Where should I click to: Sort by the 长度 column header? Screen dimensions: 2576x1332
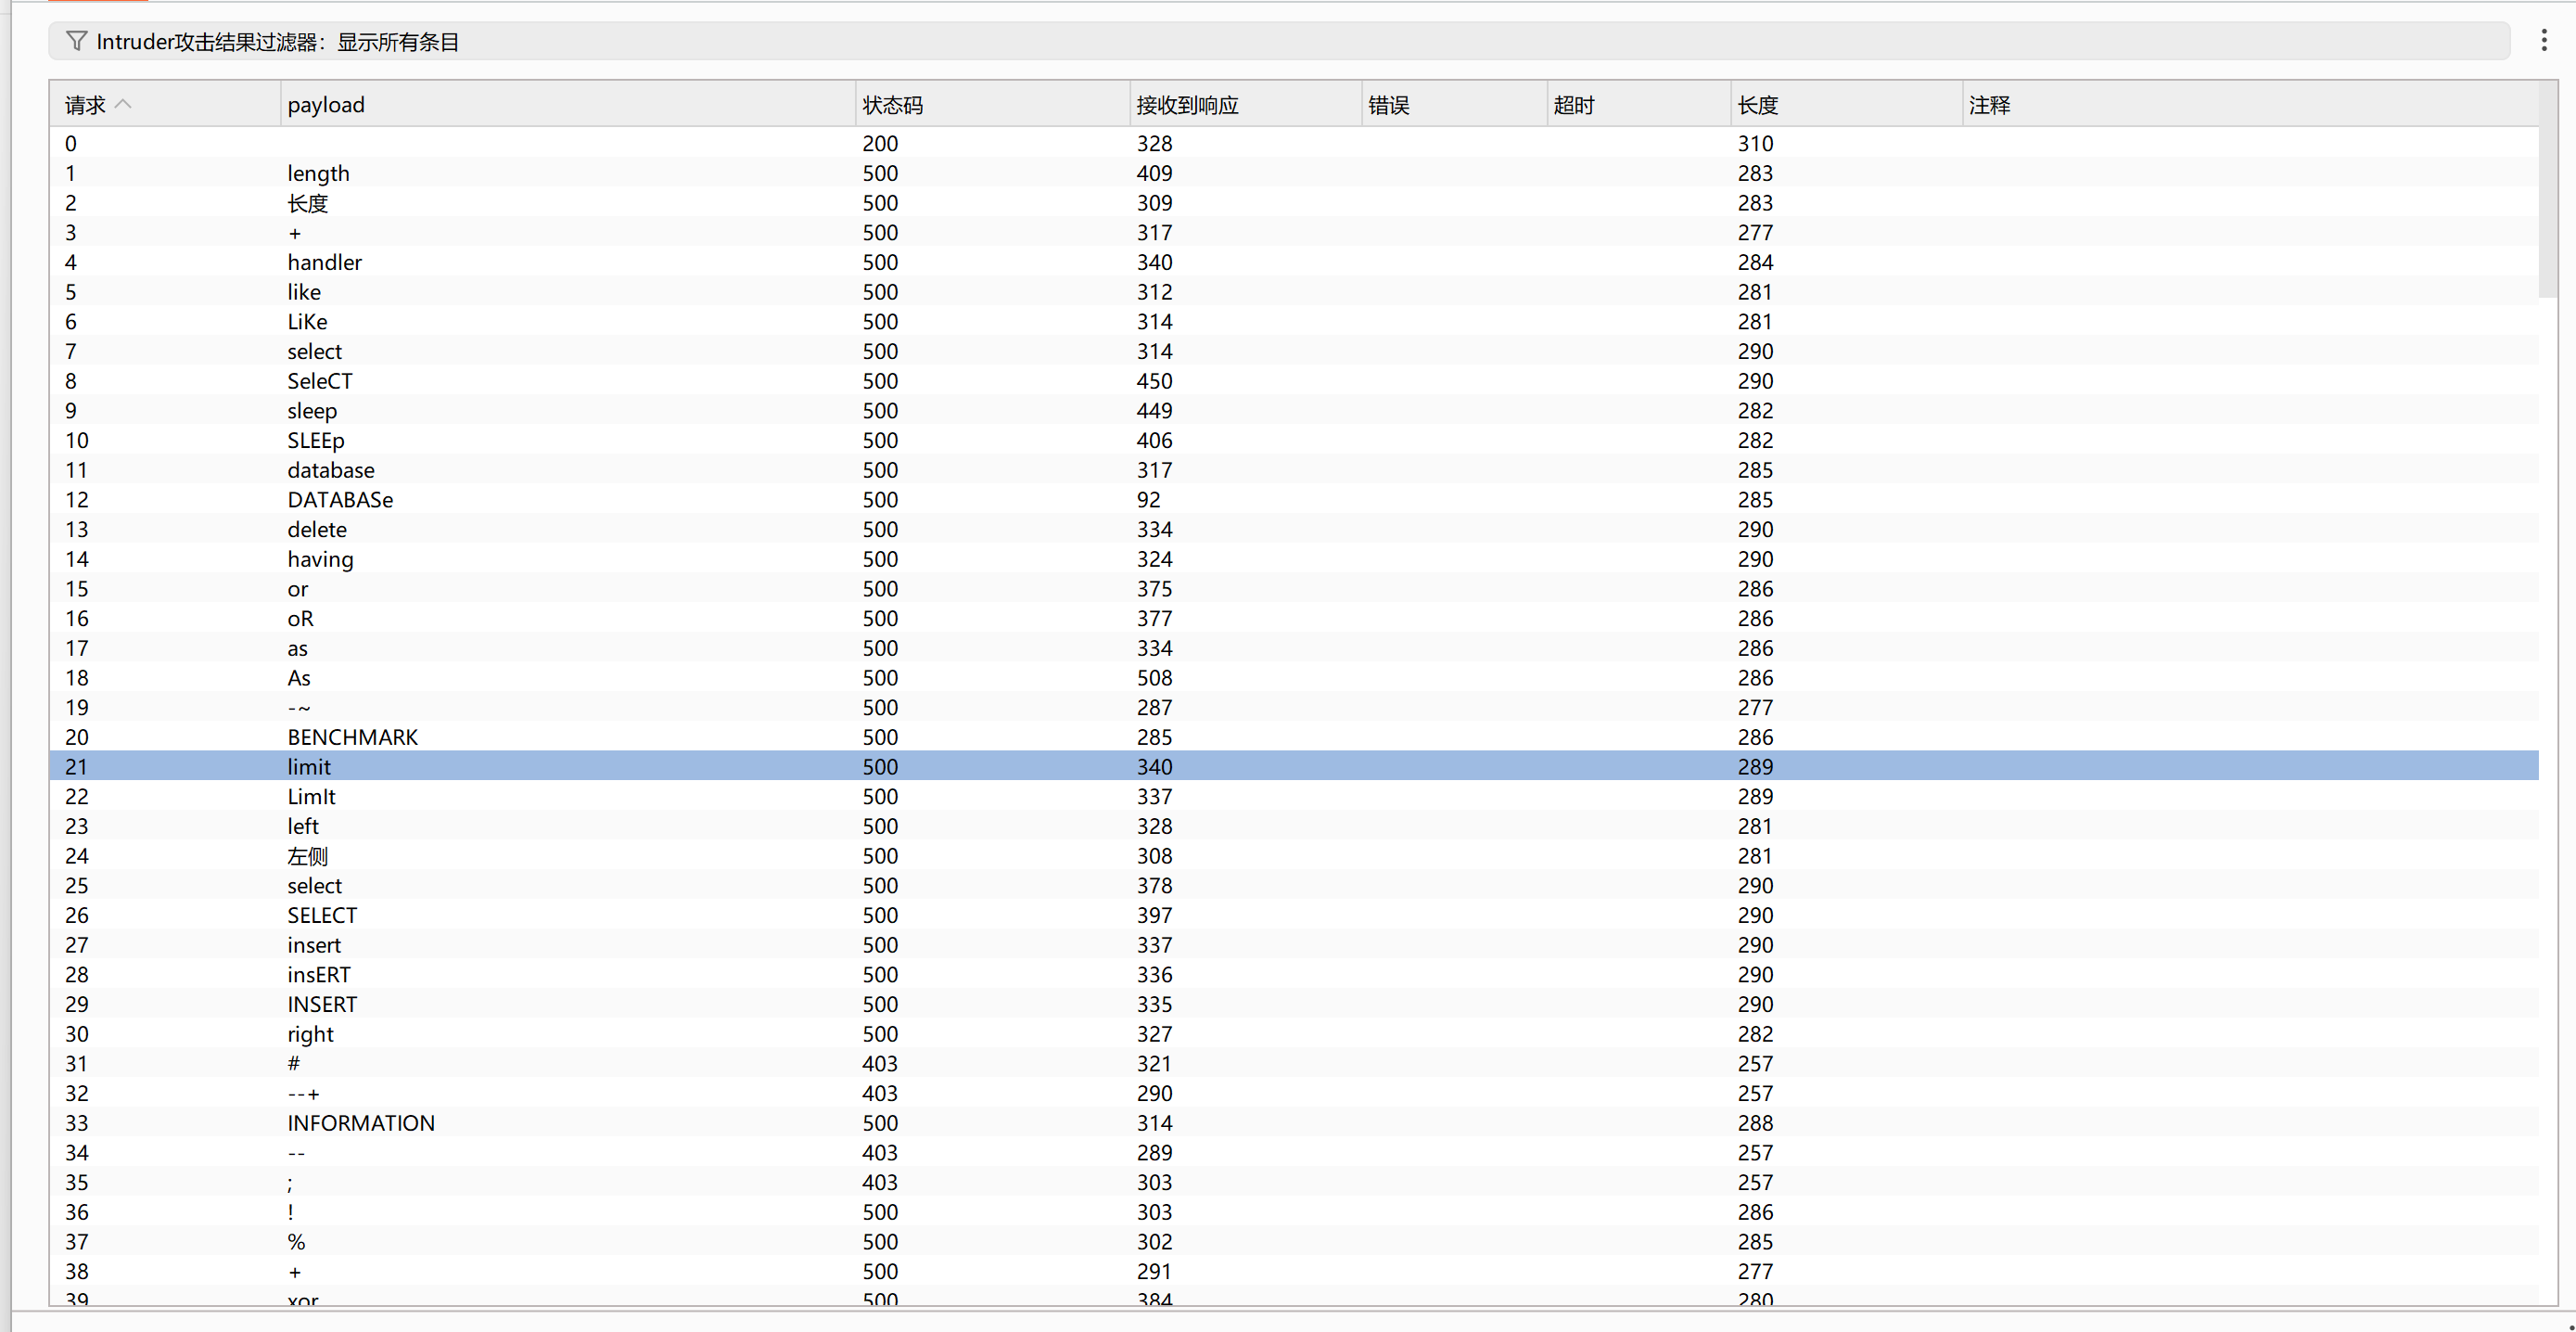click(1757, 105)
